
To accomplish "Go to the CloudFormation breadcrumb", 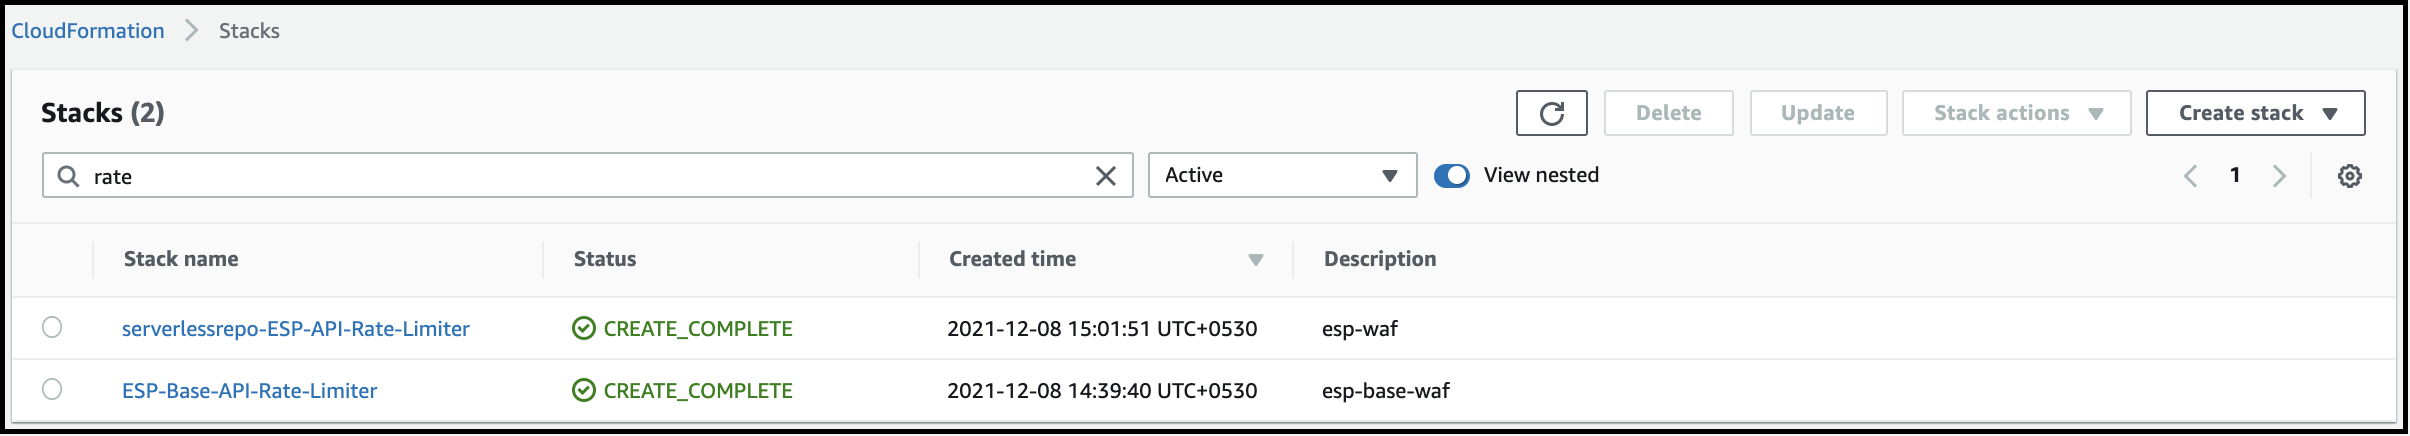I will coord(88,31).
